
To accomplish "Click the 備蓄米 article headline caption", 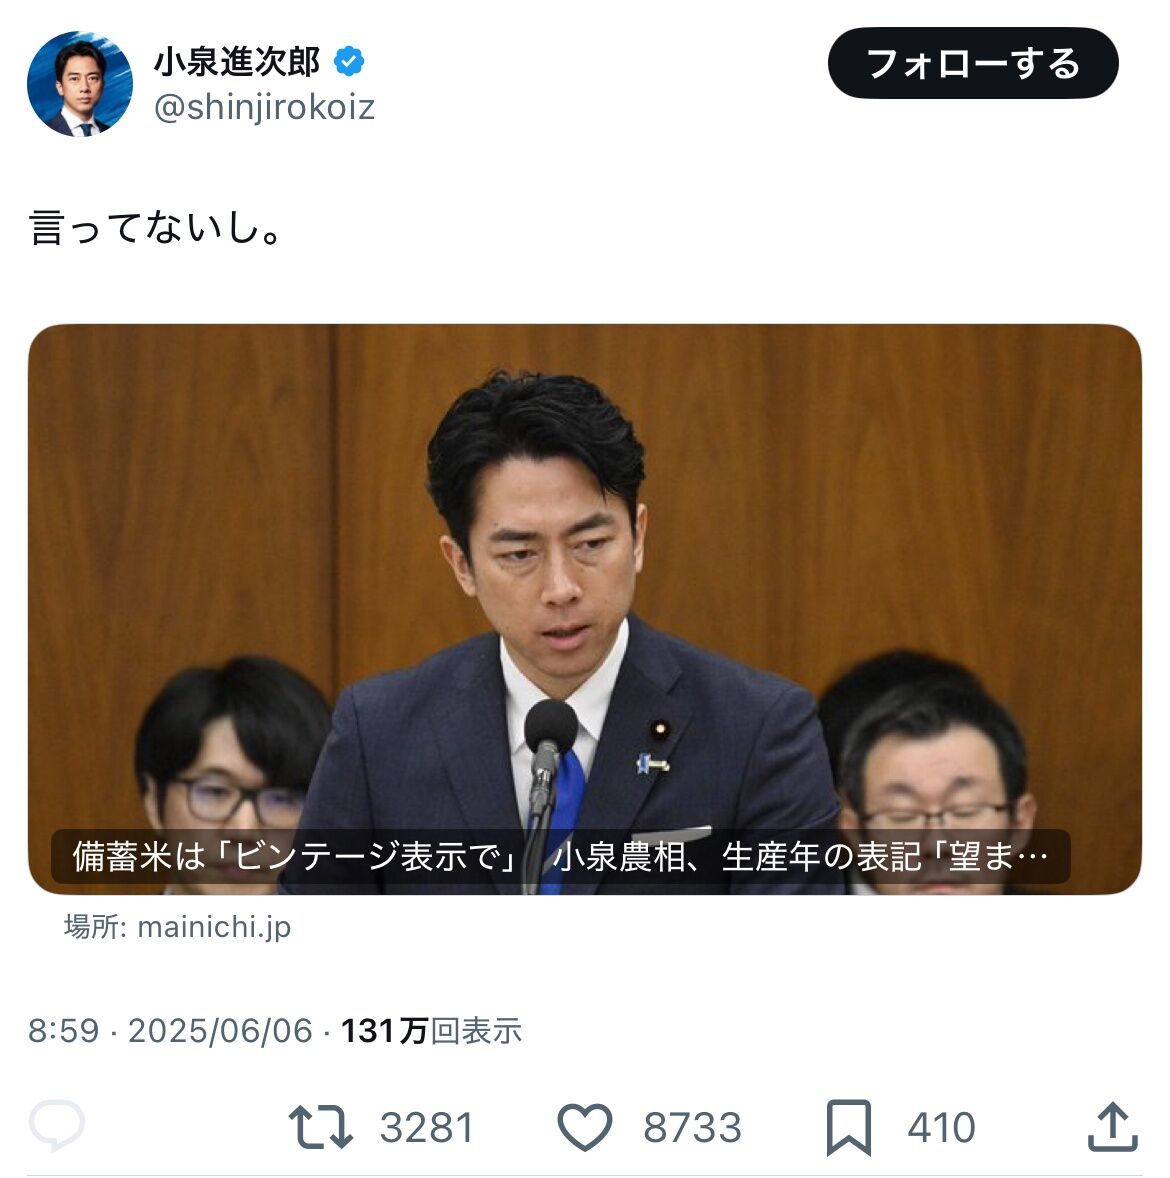I will pyautogui.click(x=561, y=856).
